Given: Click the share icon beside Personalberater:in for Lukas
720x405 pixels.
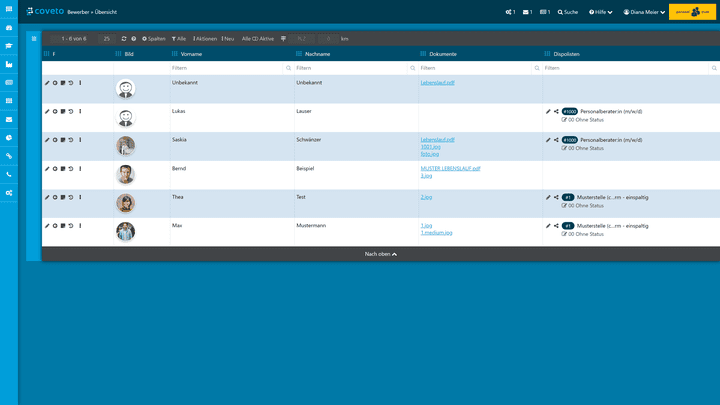Looking at the screenshot, I should pyautogui.click(x=556, y=111).
